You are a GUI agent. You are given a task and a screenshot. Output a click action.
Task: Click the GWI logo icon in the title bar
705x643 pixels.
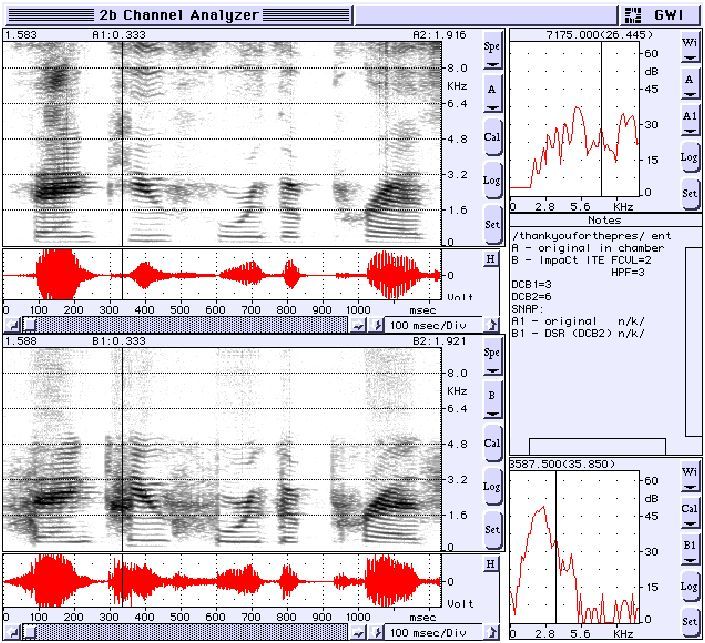coord(633,16)
